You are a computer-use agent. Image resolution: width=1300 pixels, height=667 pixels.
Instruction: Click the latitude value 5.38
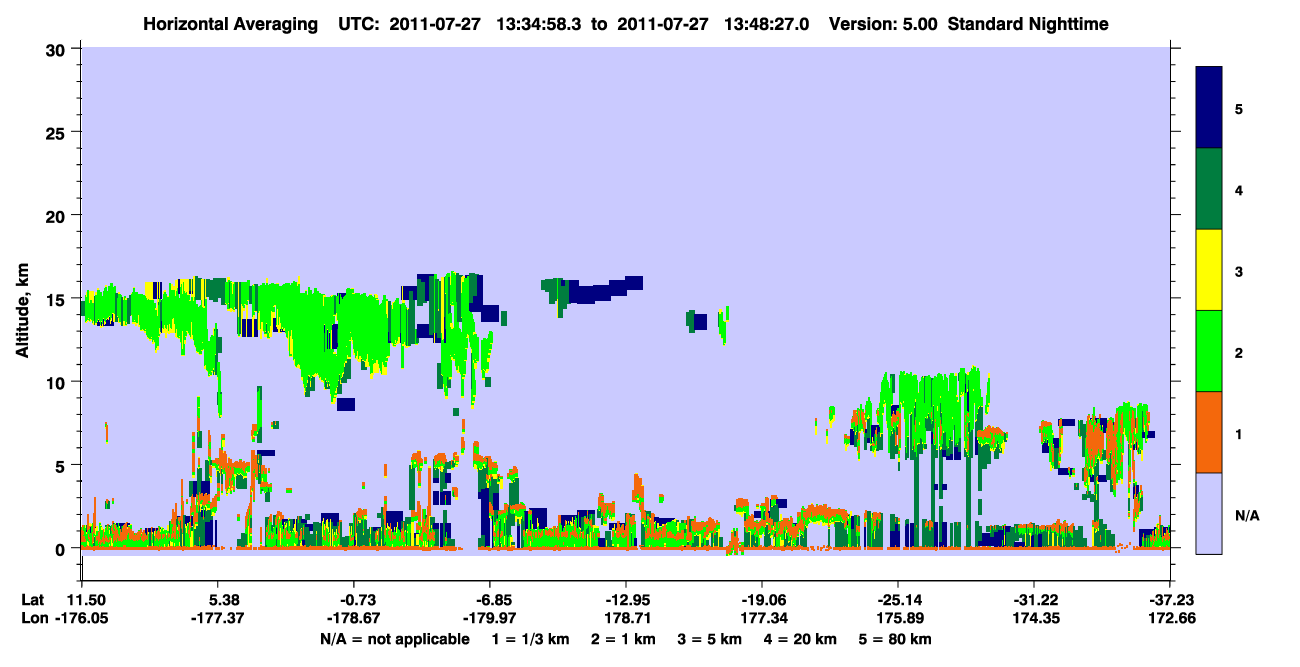point(219,599)
